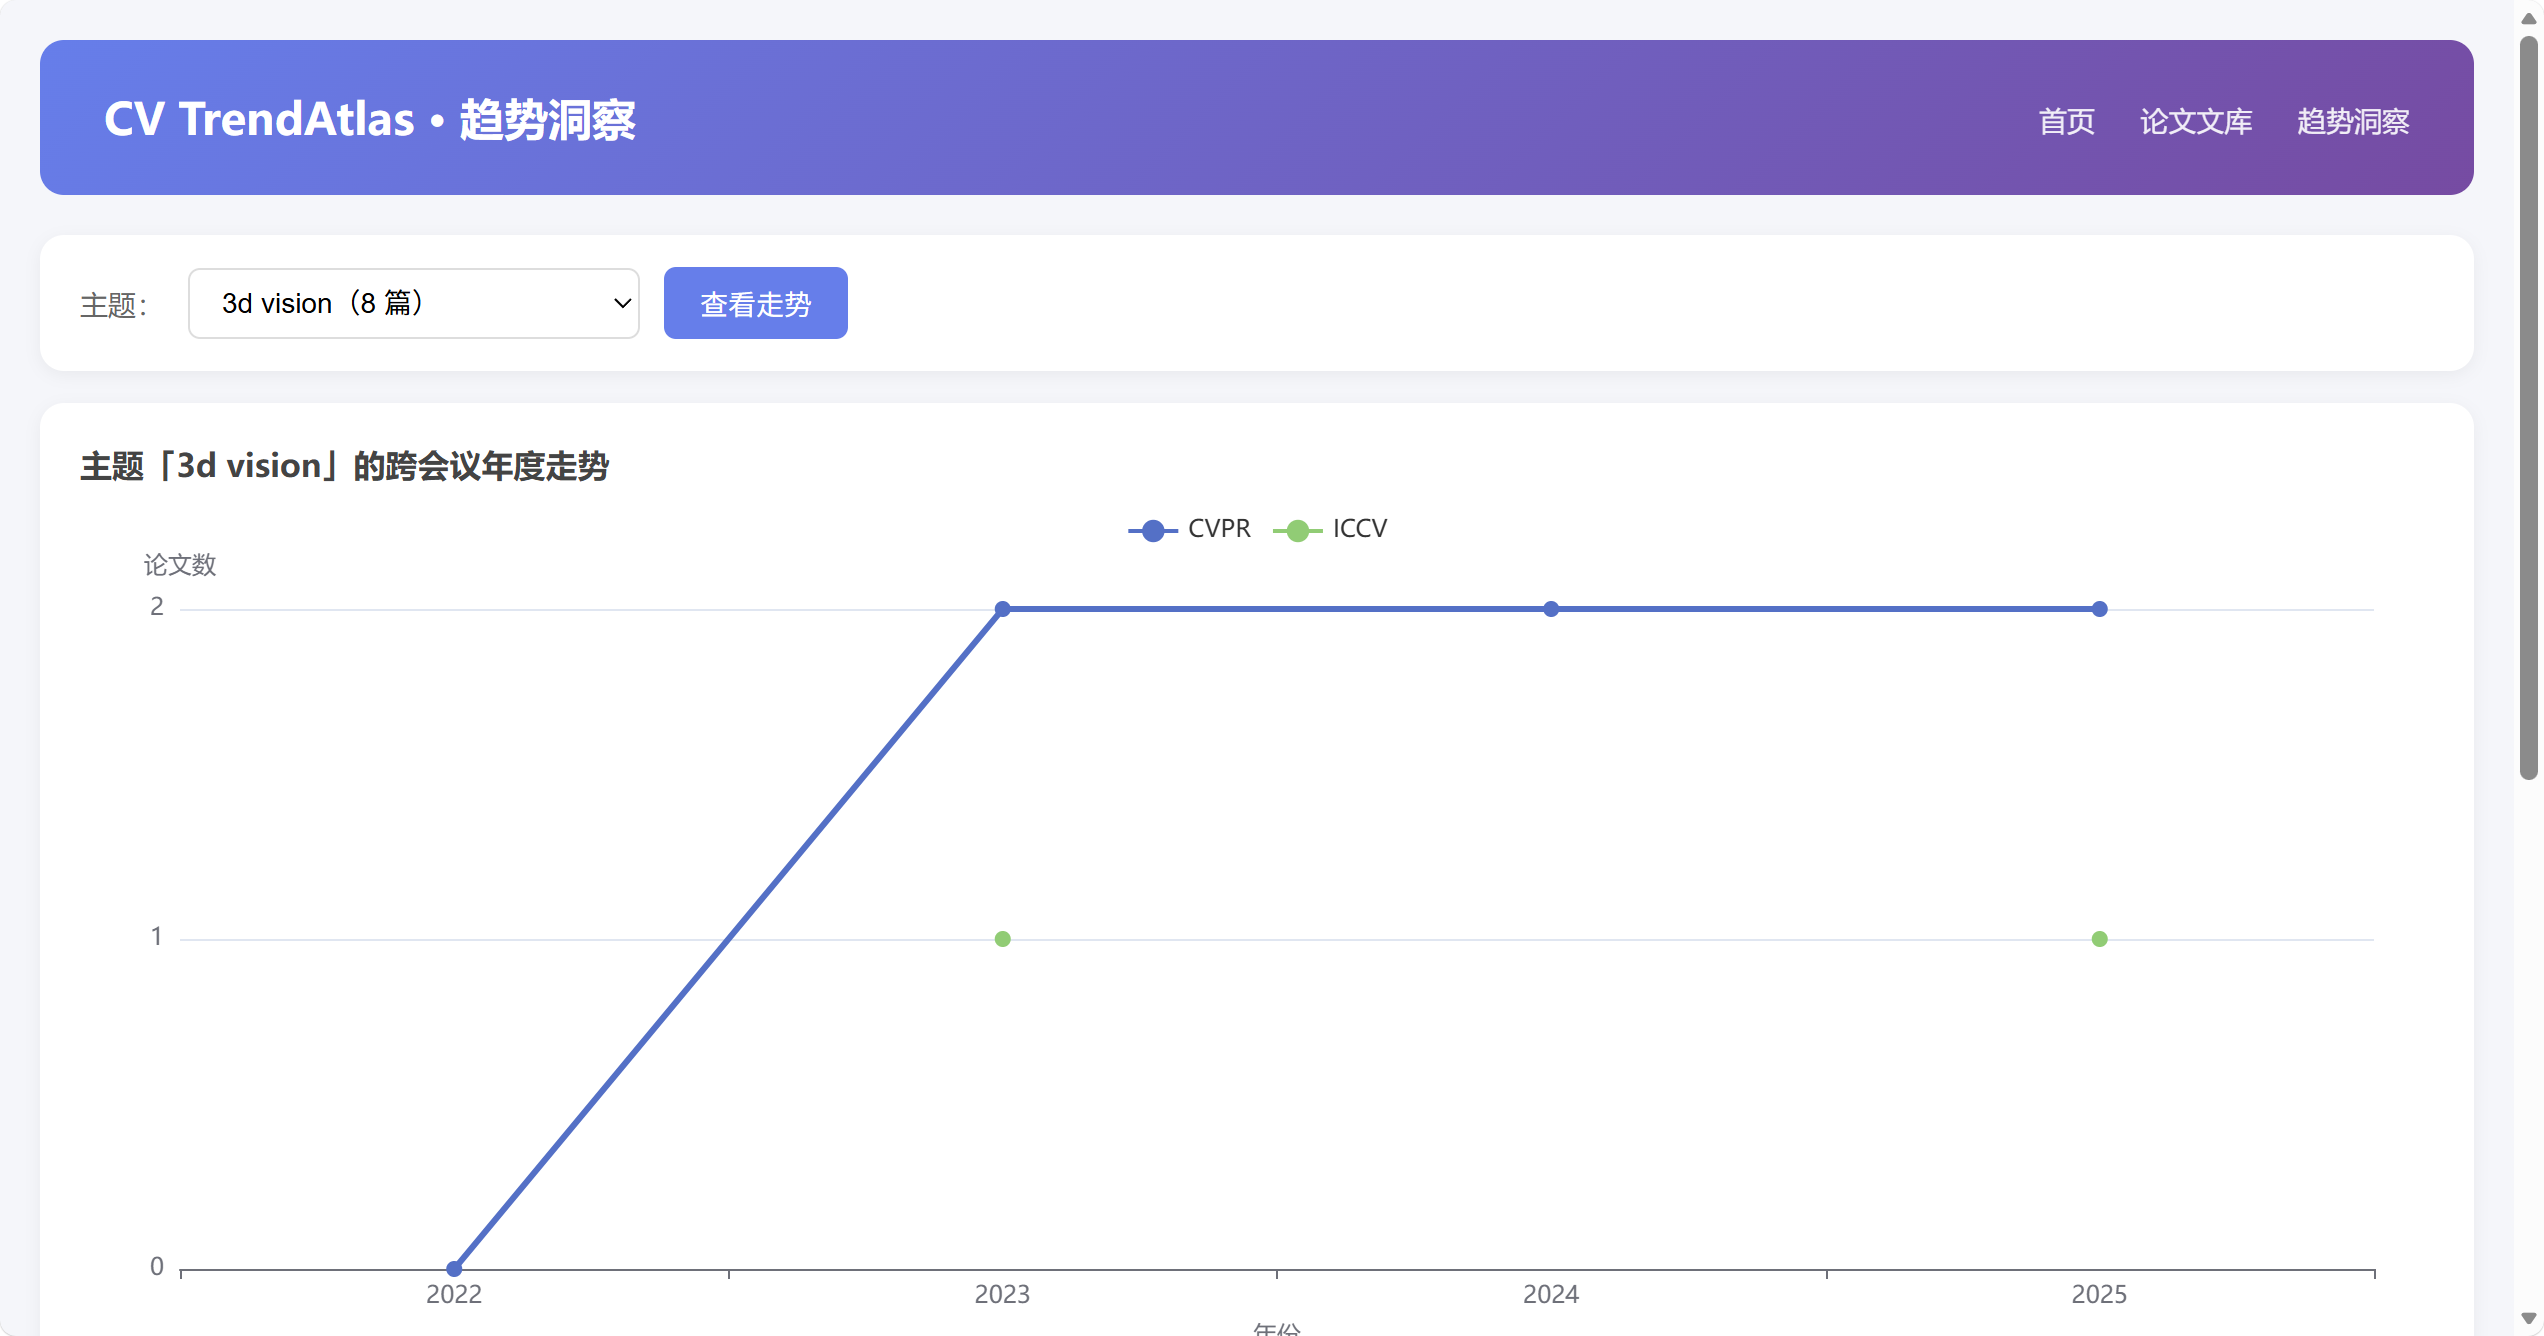
Task: Click page scrollbar down arrow
Action: [x=2529, y=1319]
